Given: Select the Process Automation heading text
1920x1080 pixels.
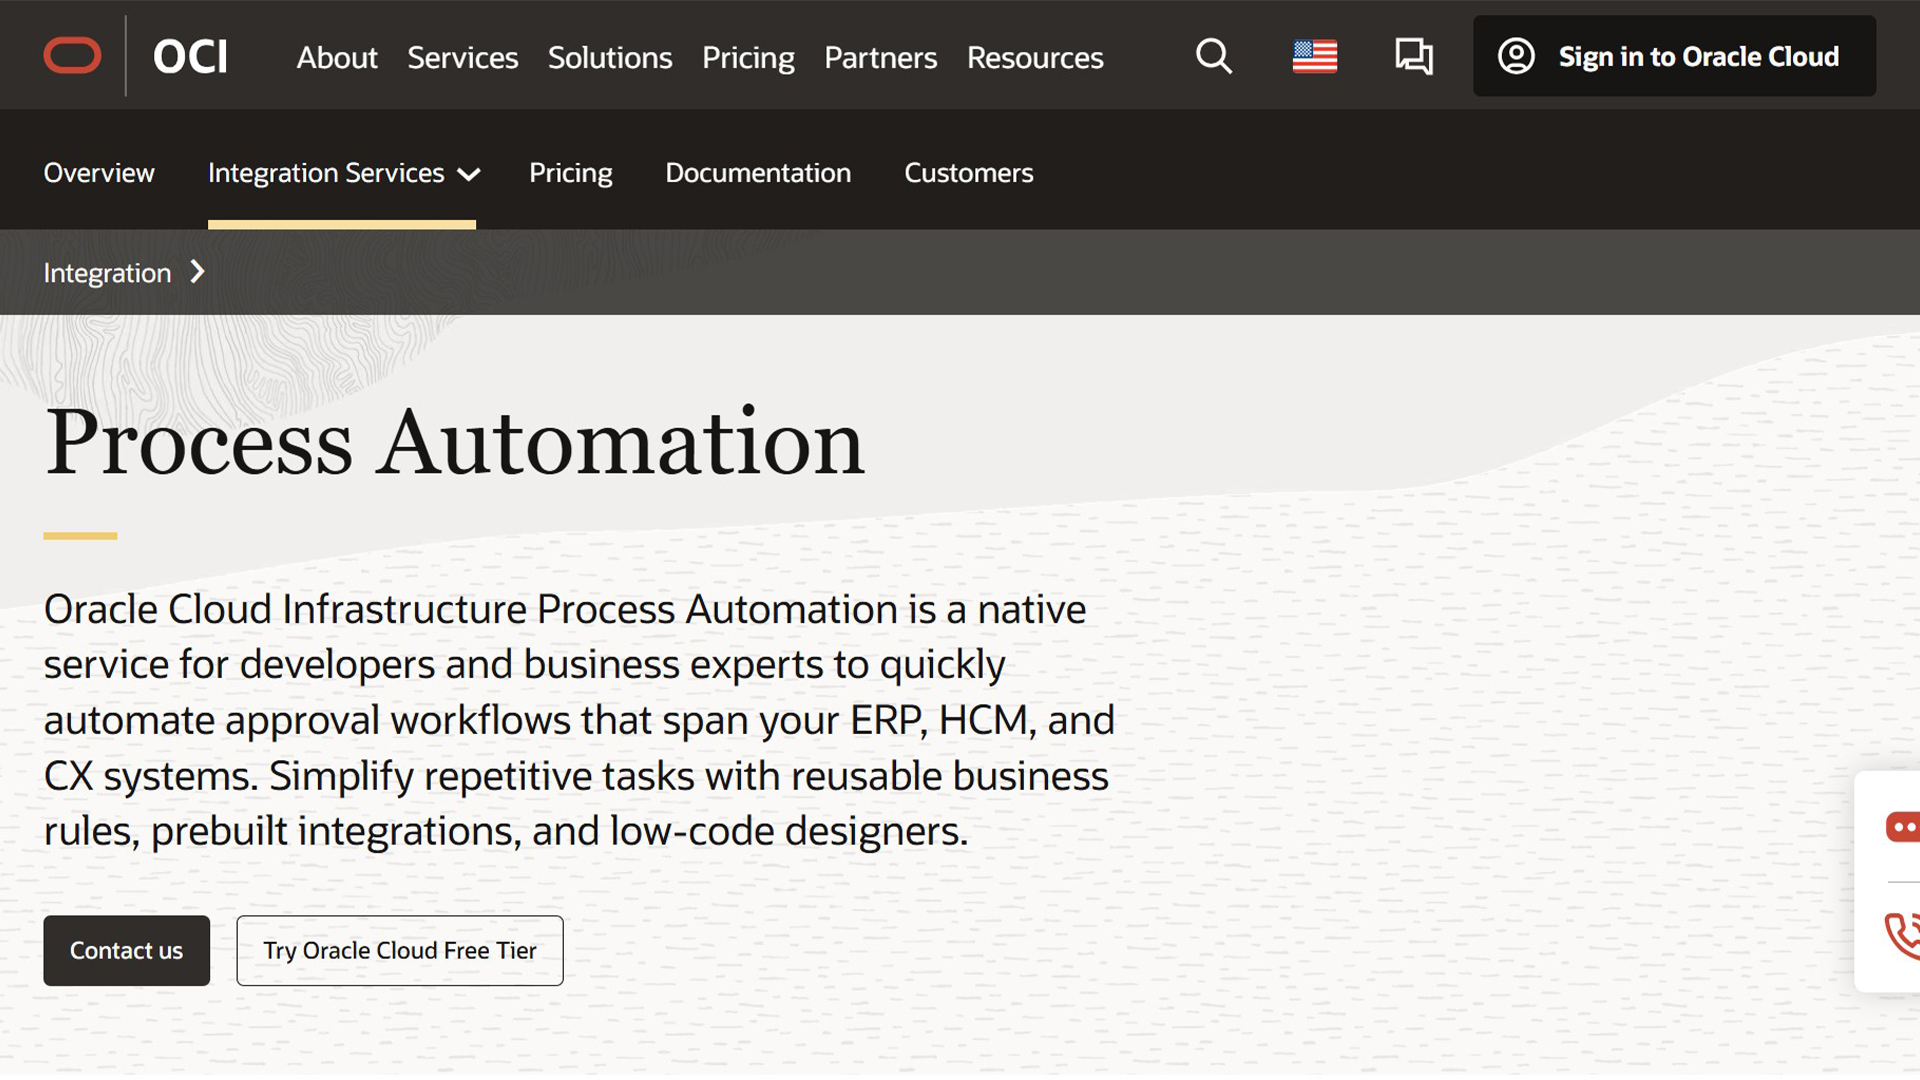Looking at the screenshot, I should (x=455, y=442).
